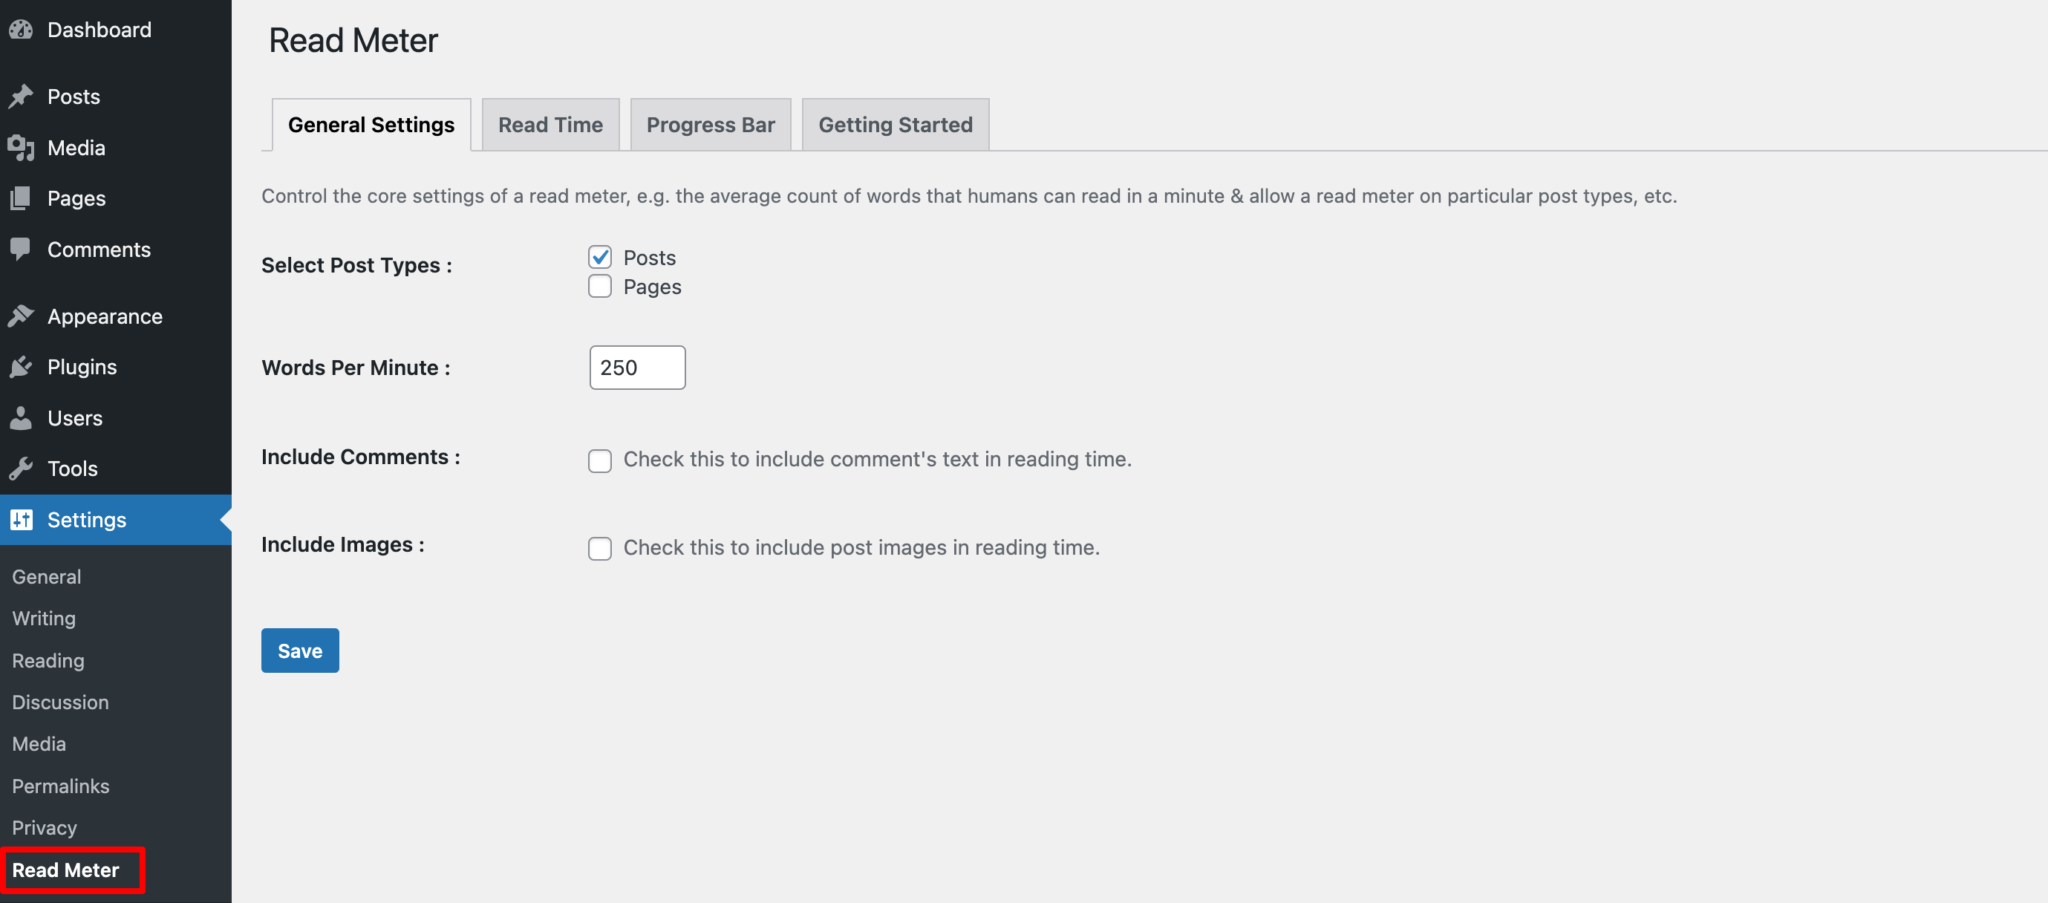
Task: Click the Users person icon
Action: coord(22,417)
